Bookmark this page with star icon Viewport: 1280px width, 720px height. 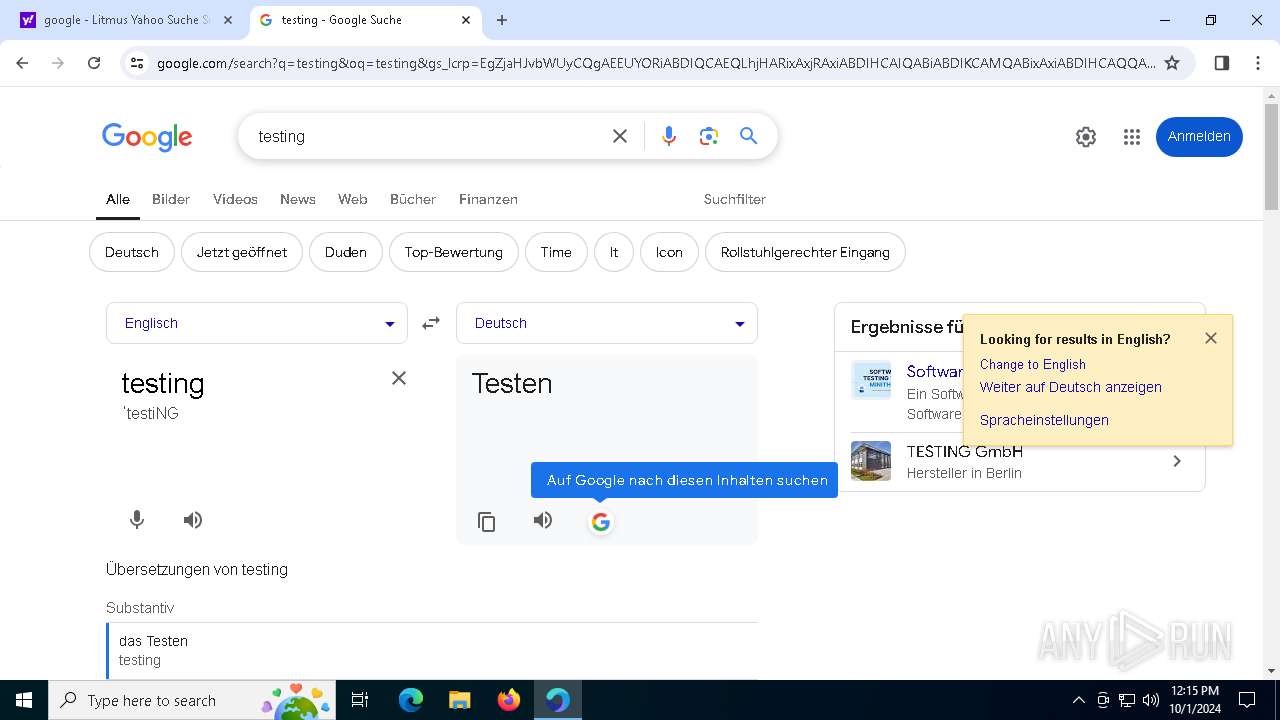1172,63
